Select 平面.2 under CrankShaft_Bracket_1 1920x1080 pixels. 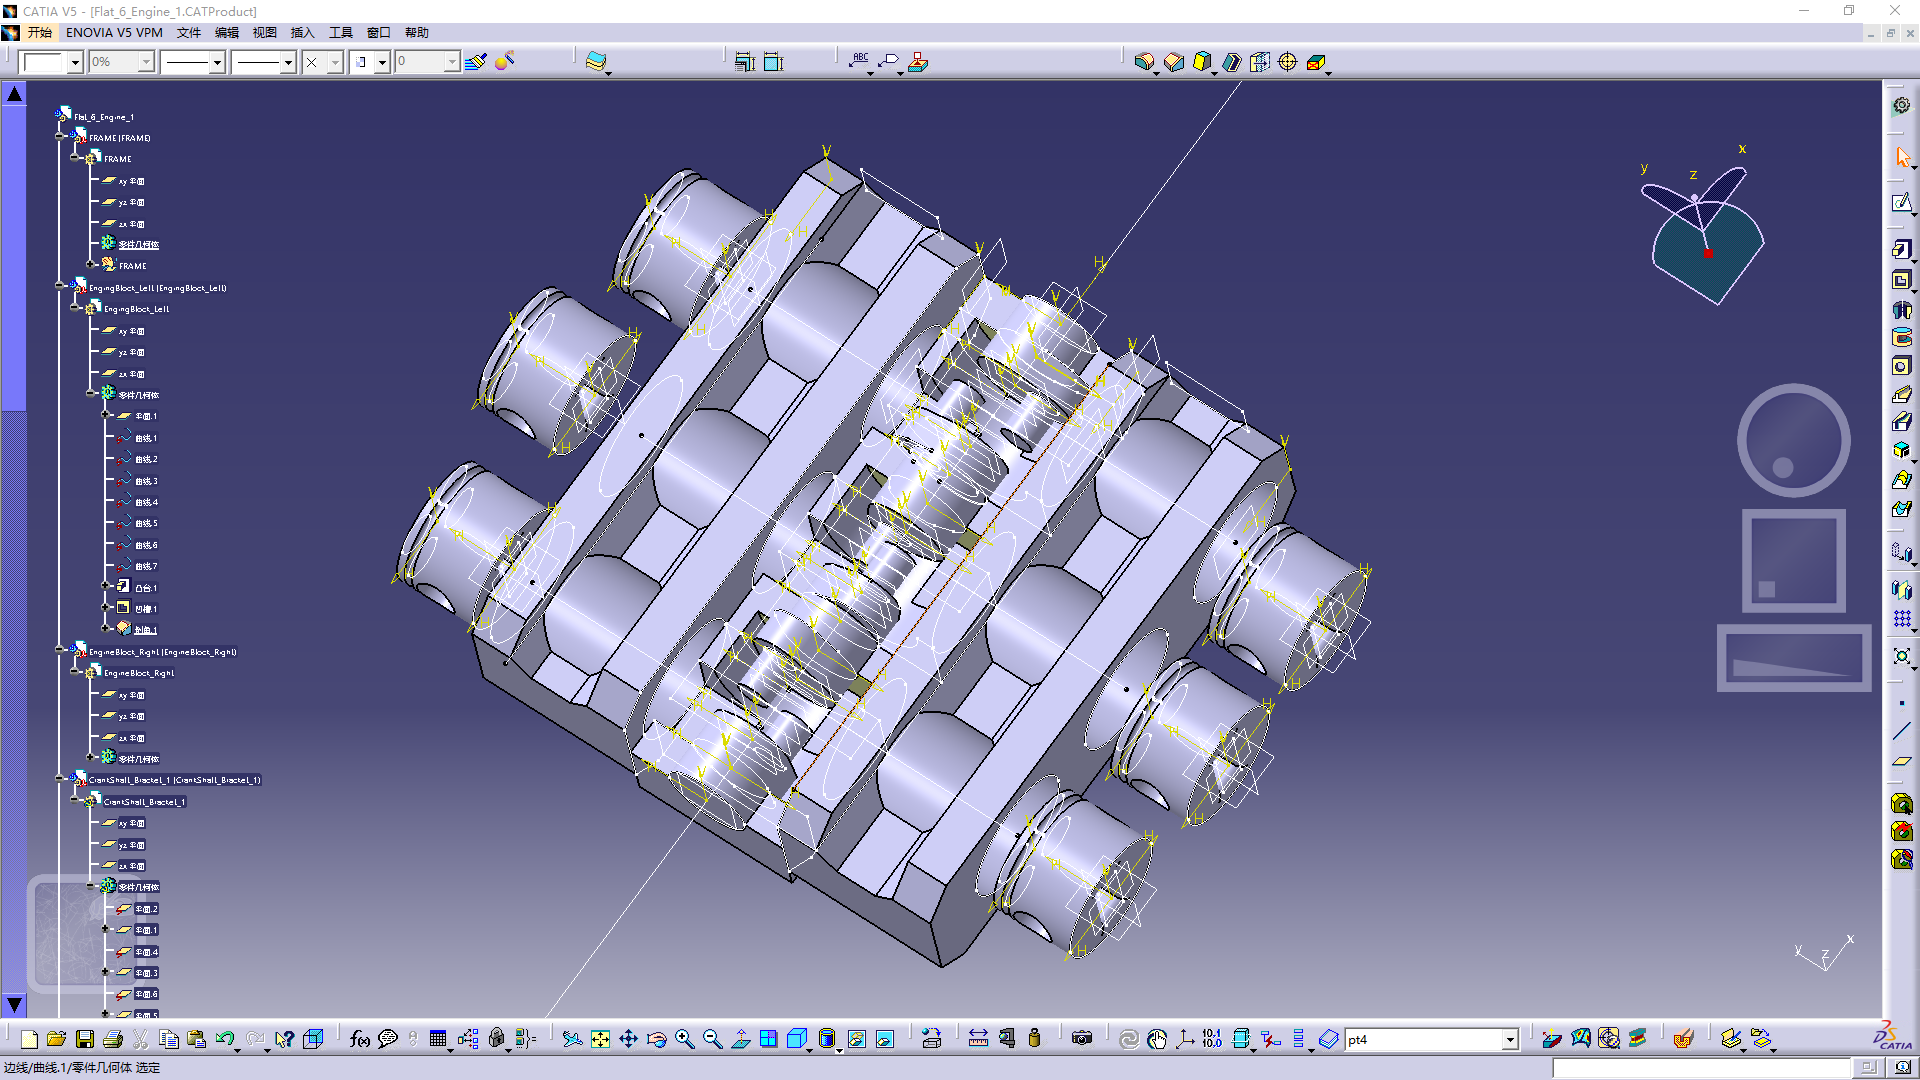pyautogui.click(x=146, y=909)
